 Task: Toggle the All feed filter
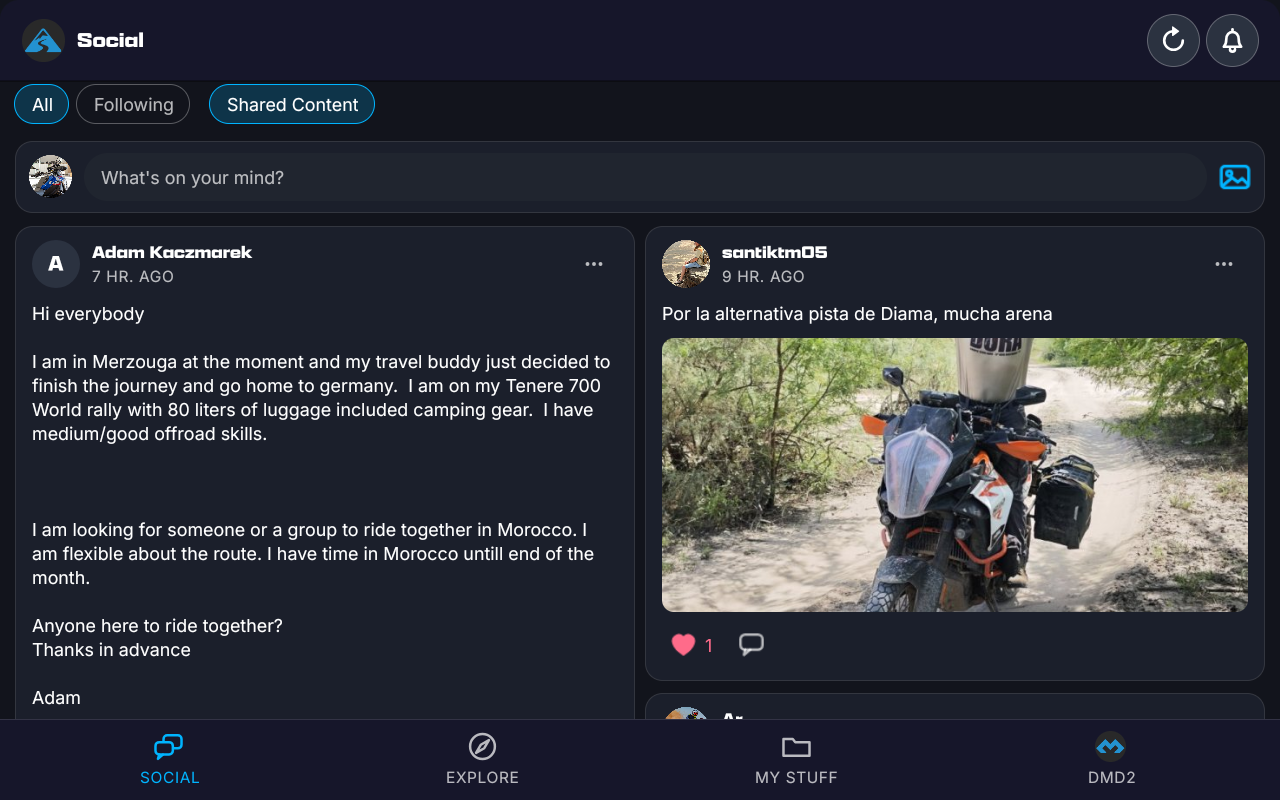tap(42, 104)
